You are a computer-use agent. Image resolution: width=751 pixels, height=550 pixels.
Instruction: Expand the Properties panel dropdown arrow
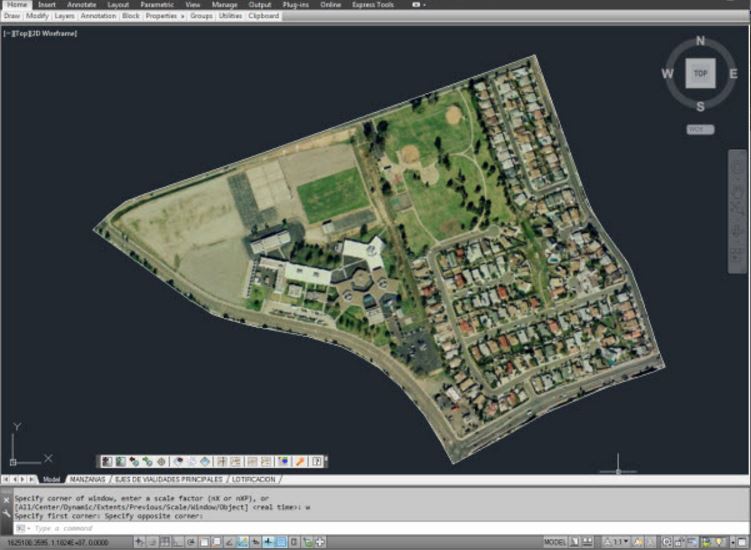tap(183, 16)
